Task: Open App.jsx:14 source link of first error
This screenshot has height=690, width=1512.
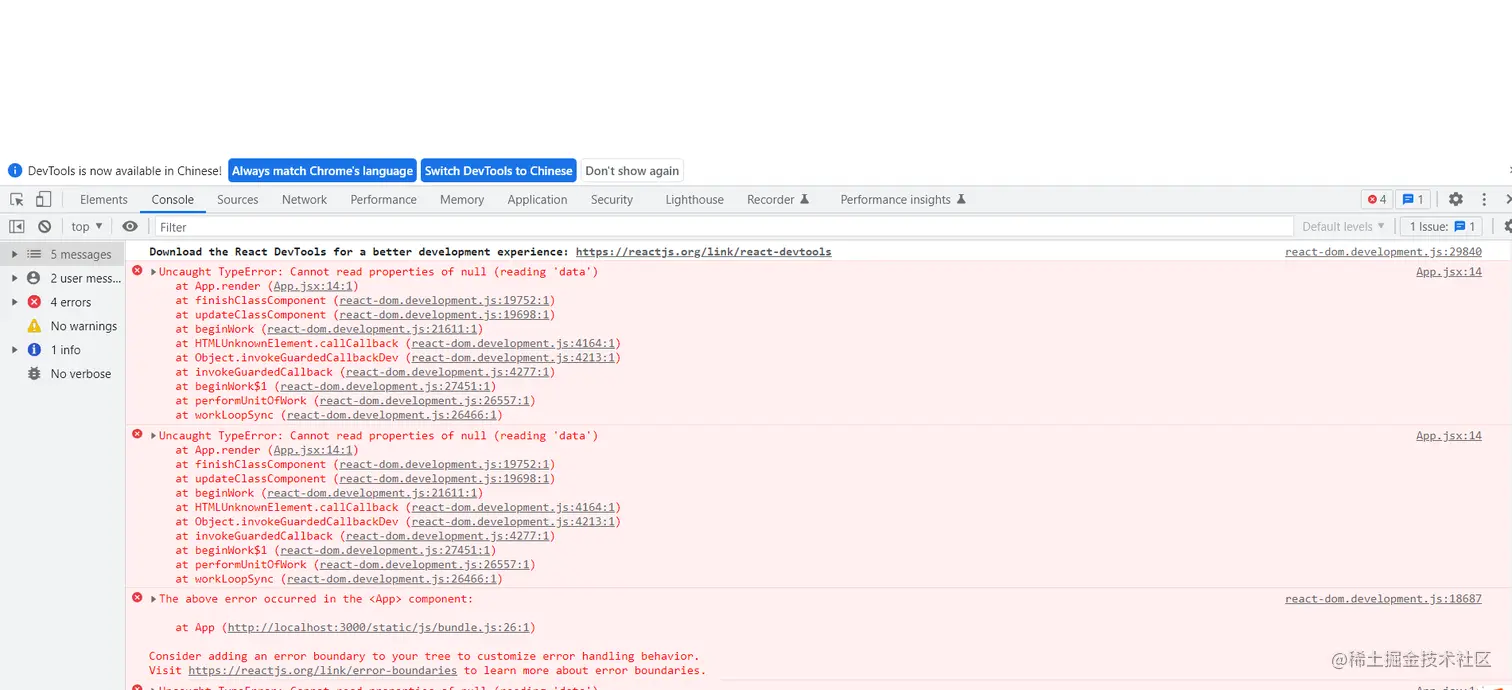Action: [1449, 272]
